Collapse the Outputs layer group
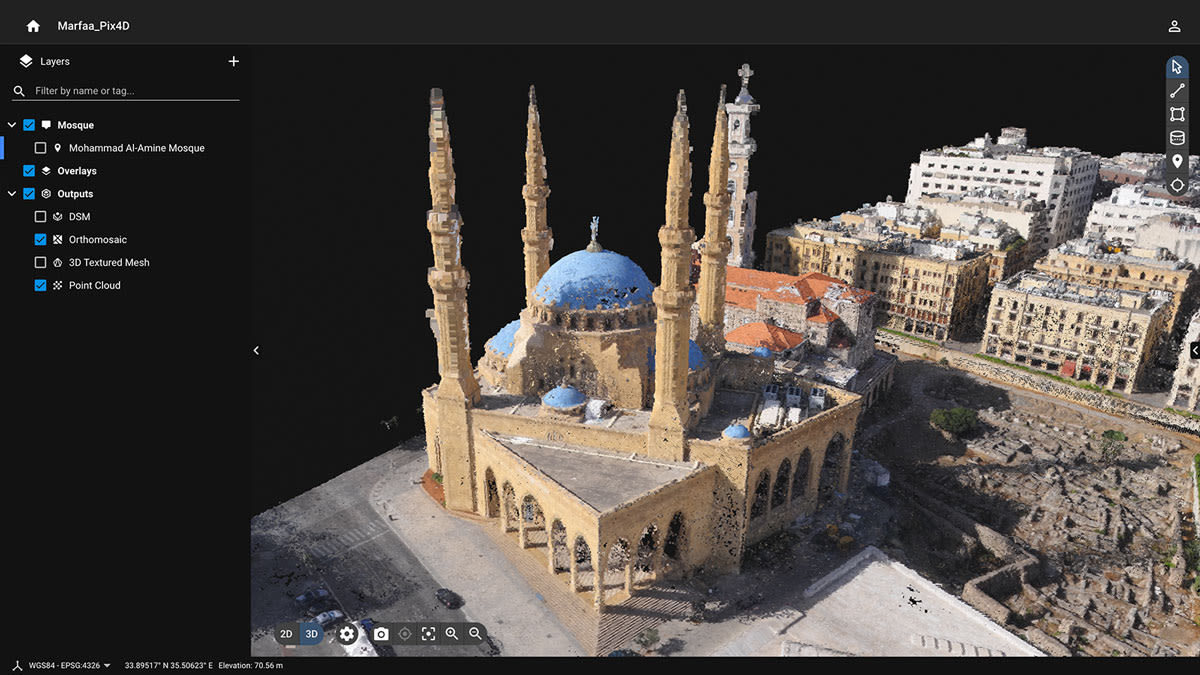Image resolution: width=1200 pixels, height=675 pixels. tap(12, 193)
